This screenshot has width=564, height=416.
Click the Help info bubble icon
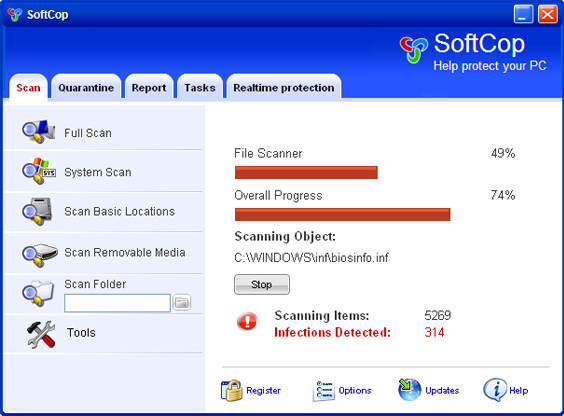click(495, 390)
